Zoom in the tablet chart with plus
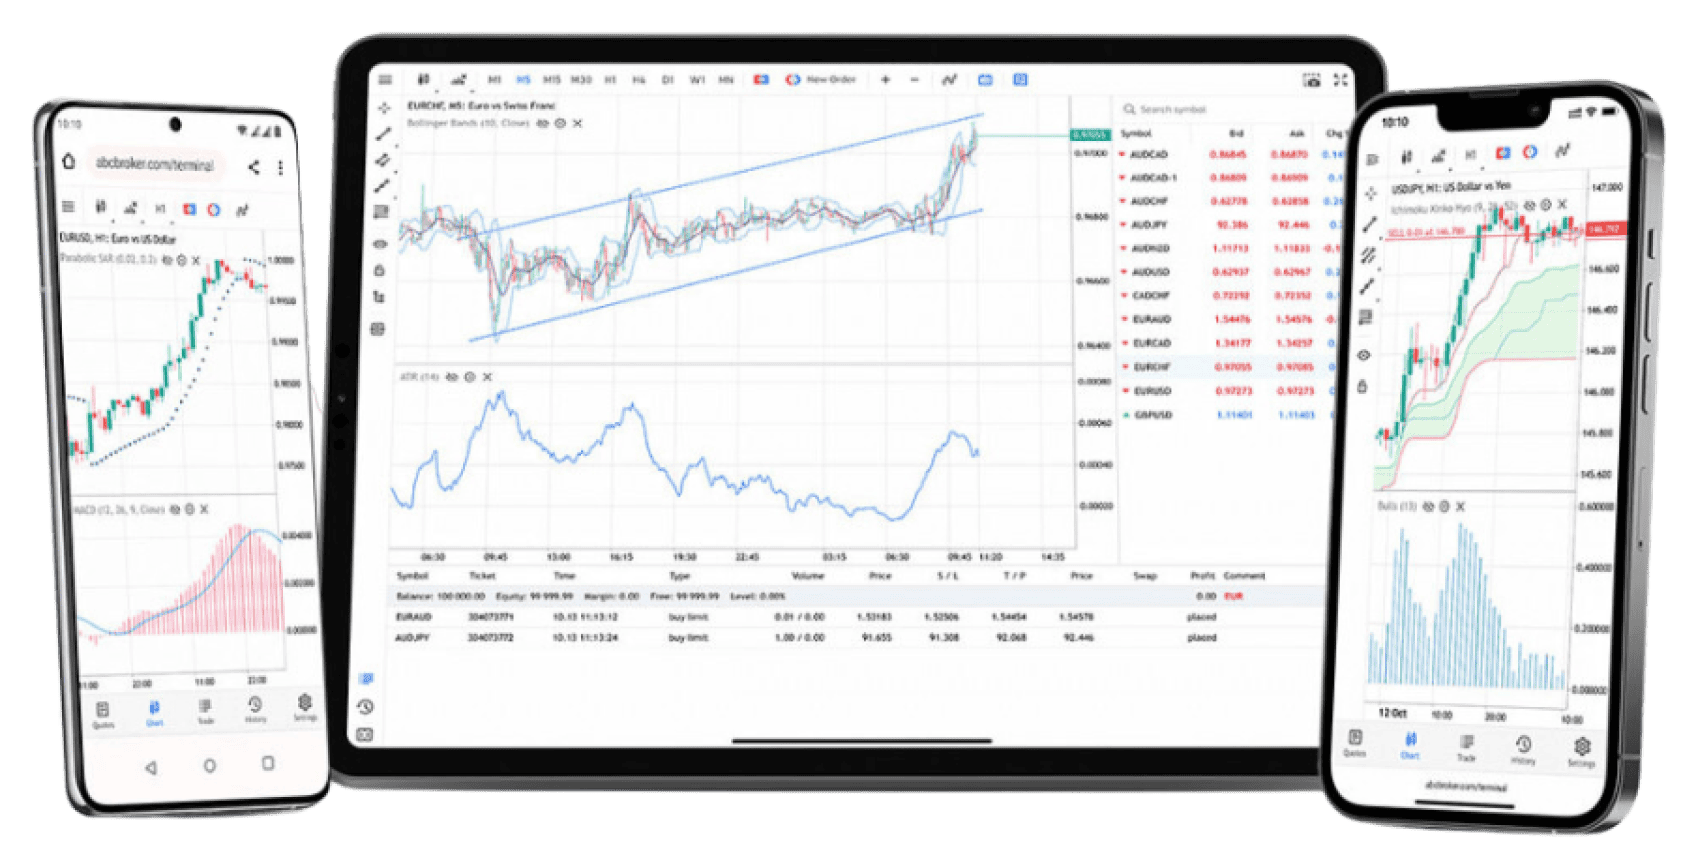Viewport: 1700px width, 864px height. [885, 80]
